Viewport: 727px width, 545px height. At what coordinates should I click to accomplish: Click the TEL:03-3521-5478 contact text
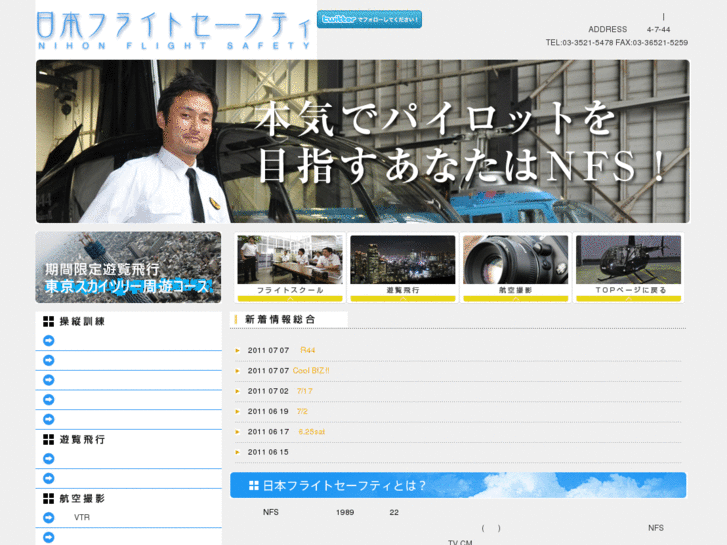(580, 43)
